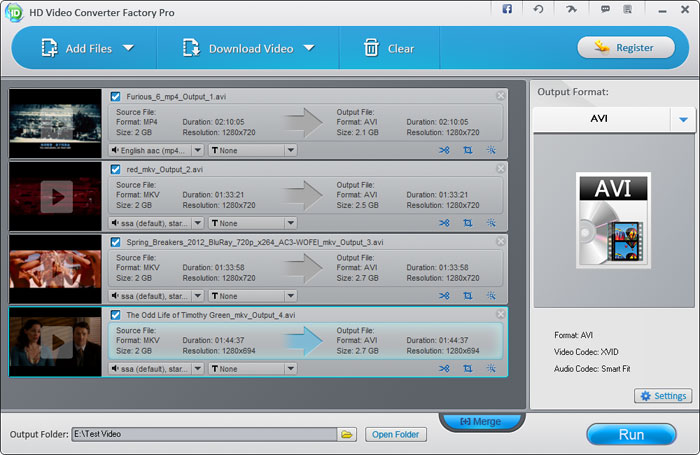This screenshot has width=700, height=455.
Task: Open effects for red_mkv video
Action: 491,223
